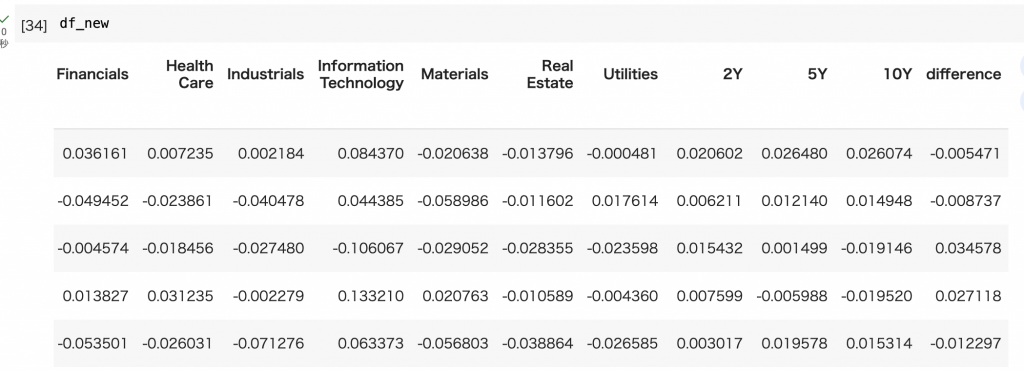Image resolution: width=1024 pixels, height=371 pixels.
Task: Select the 5Y column header
Action: pyautogui.click(x=817, y=74)
